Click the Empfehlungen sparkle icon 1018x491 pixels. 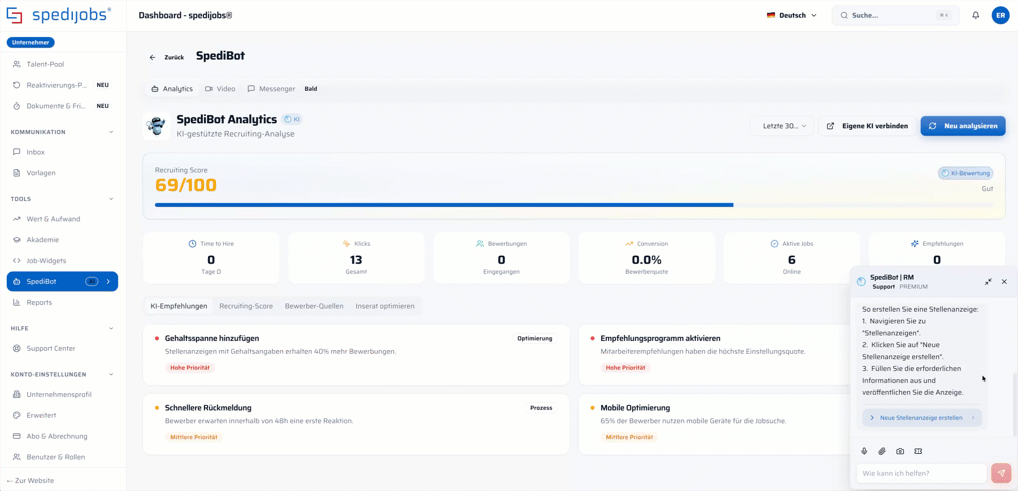pos(915,244)
